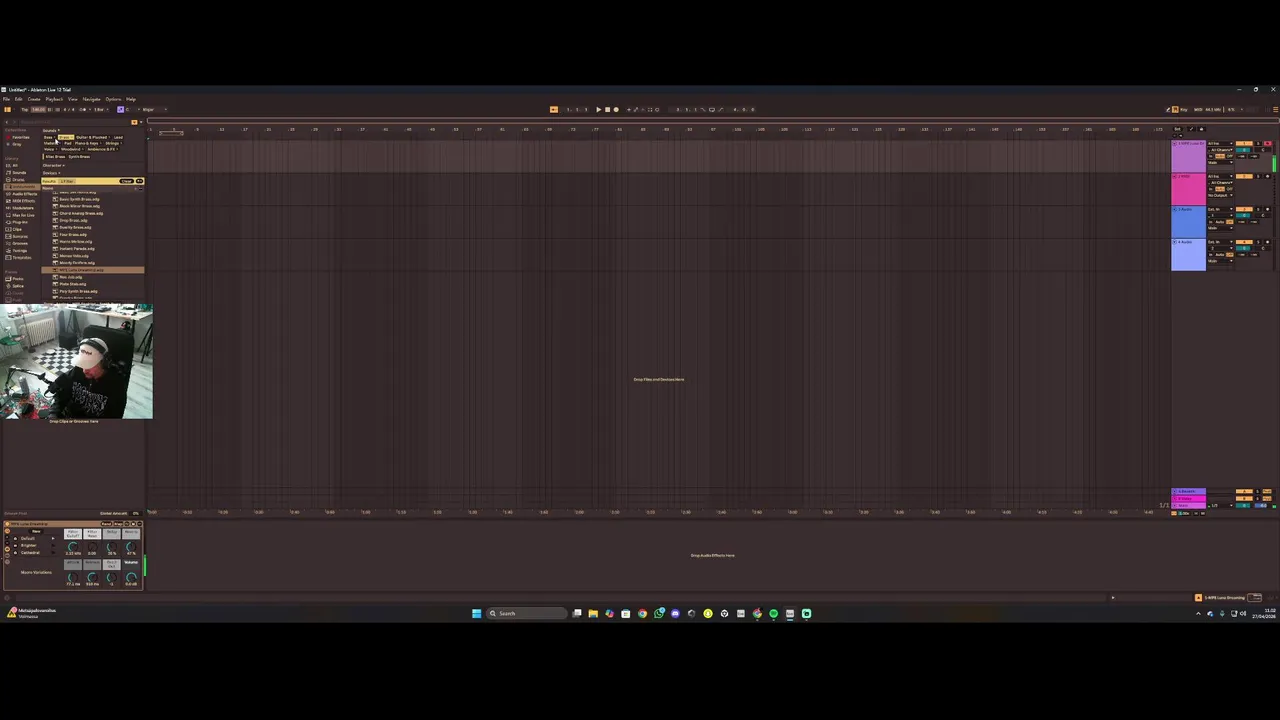
Task: Toggle the Key mapping mode button
Action: [1183, 109]
